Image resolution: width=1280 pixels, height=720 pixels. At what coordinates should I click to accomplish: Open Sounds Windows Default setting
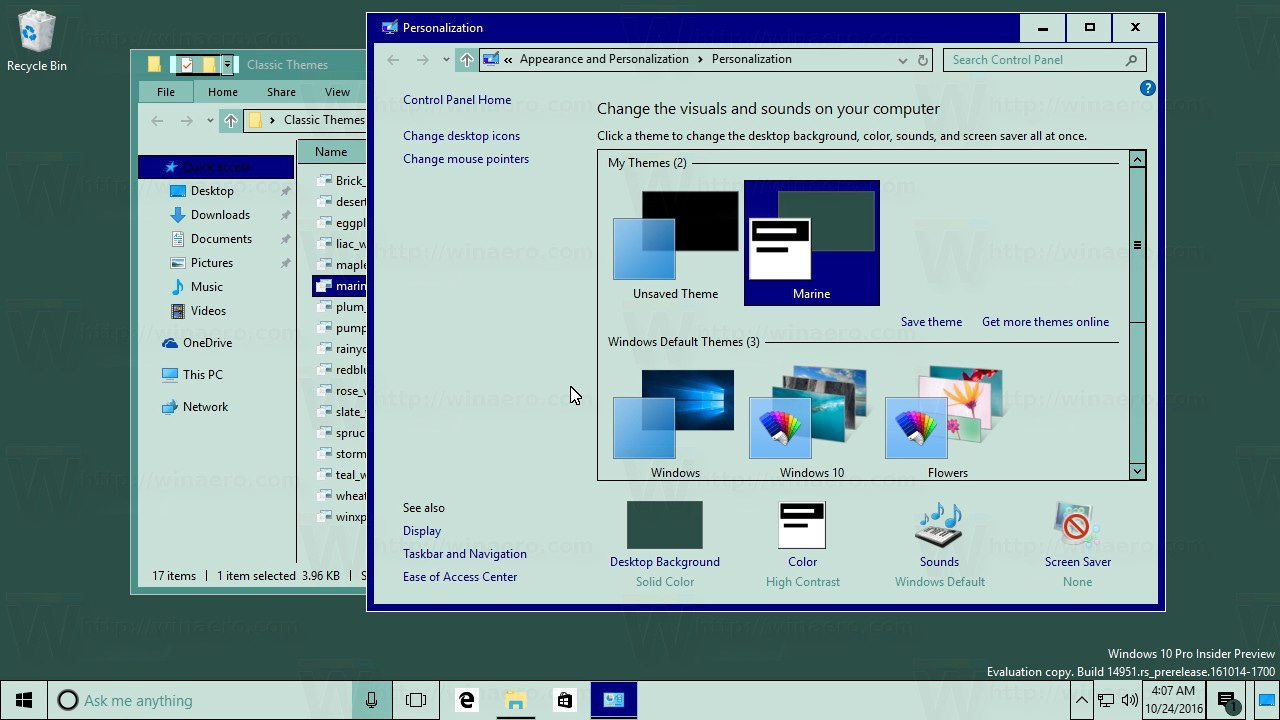point(939,545)
